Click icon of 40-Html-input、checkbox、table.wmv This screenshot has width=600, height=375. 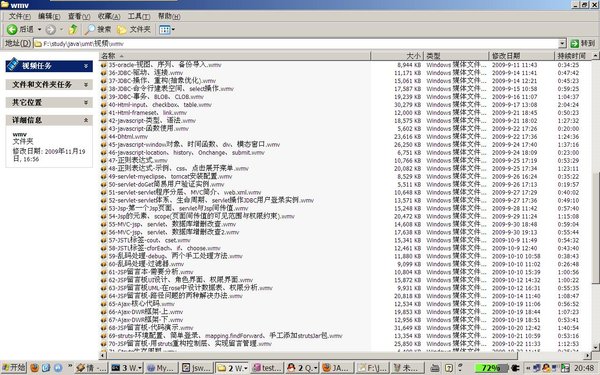(x=104, y=104)
